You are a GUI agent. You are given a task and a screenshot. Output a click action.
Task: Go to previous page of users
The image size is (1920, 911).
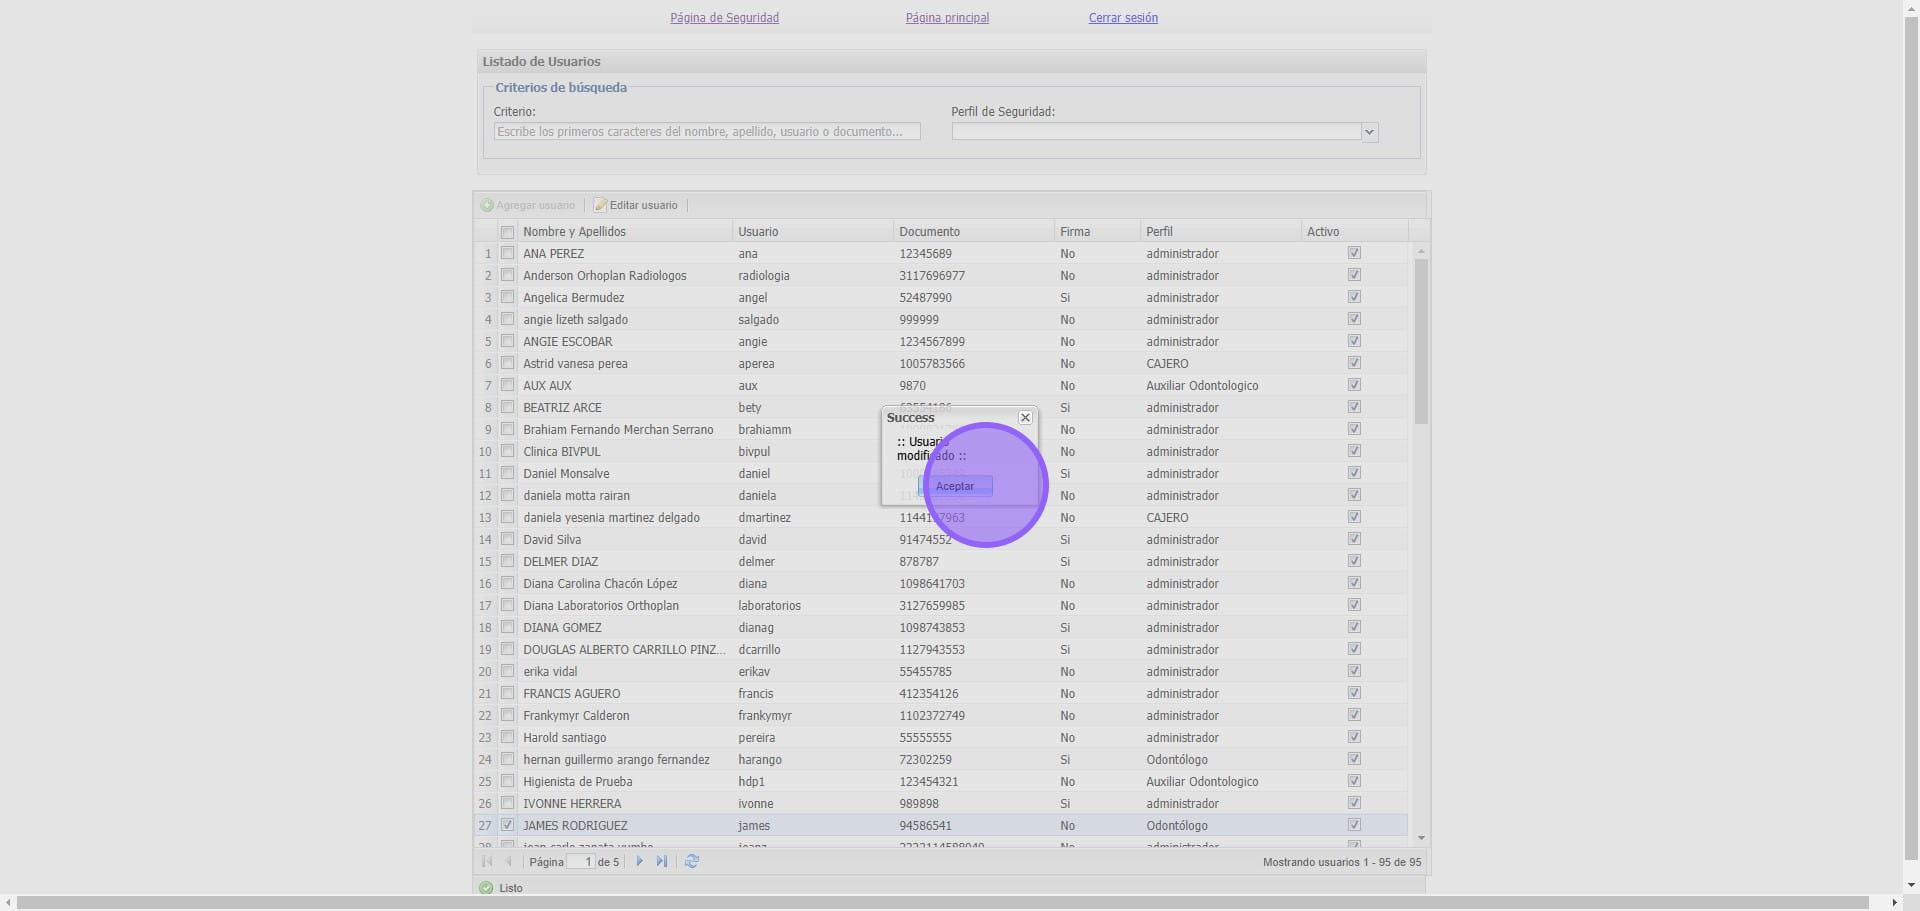508,861
